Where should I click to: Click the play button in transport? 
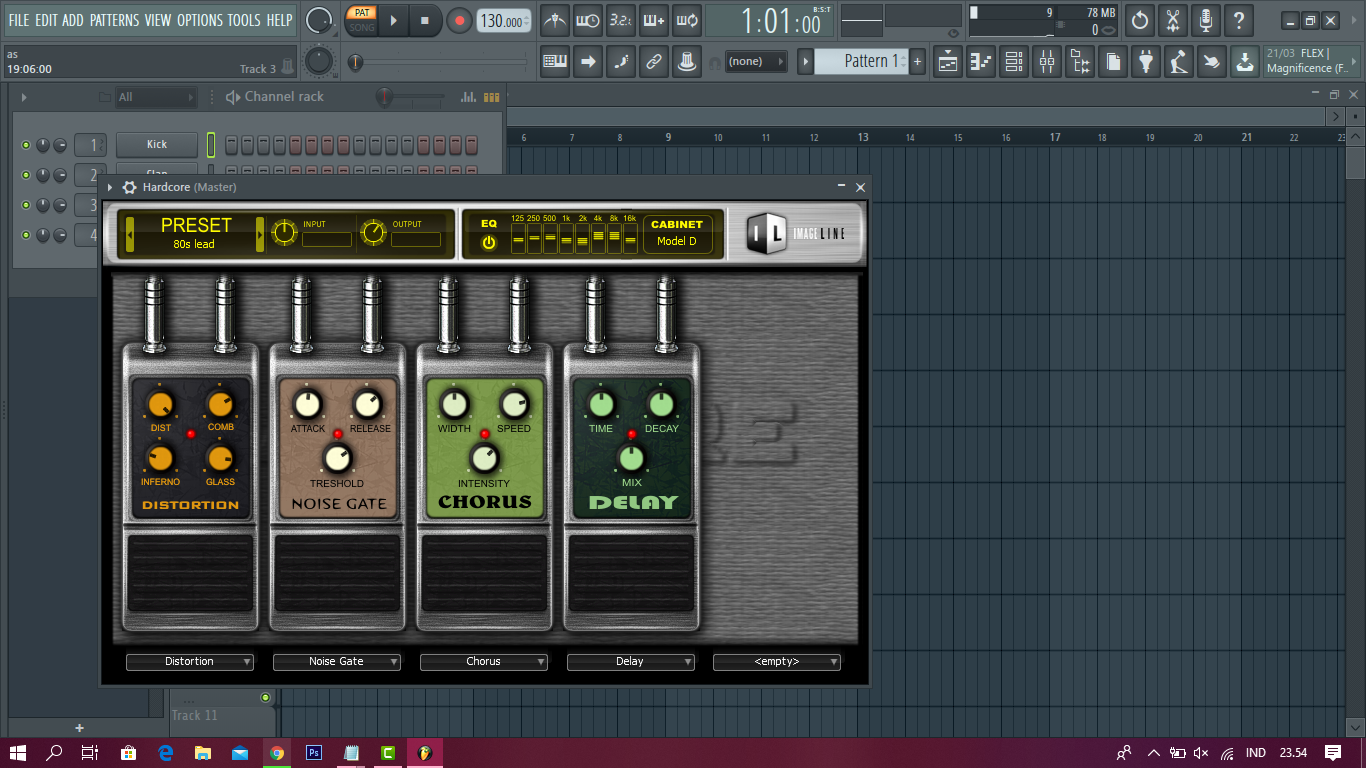(394, 20)
